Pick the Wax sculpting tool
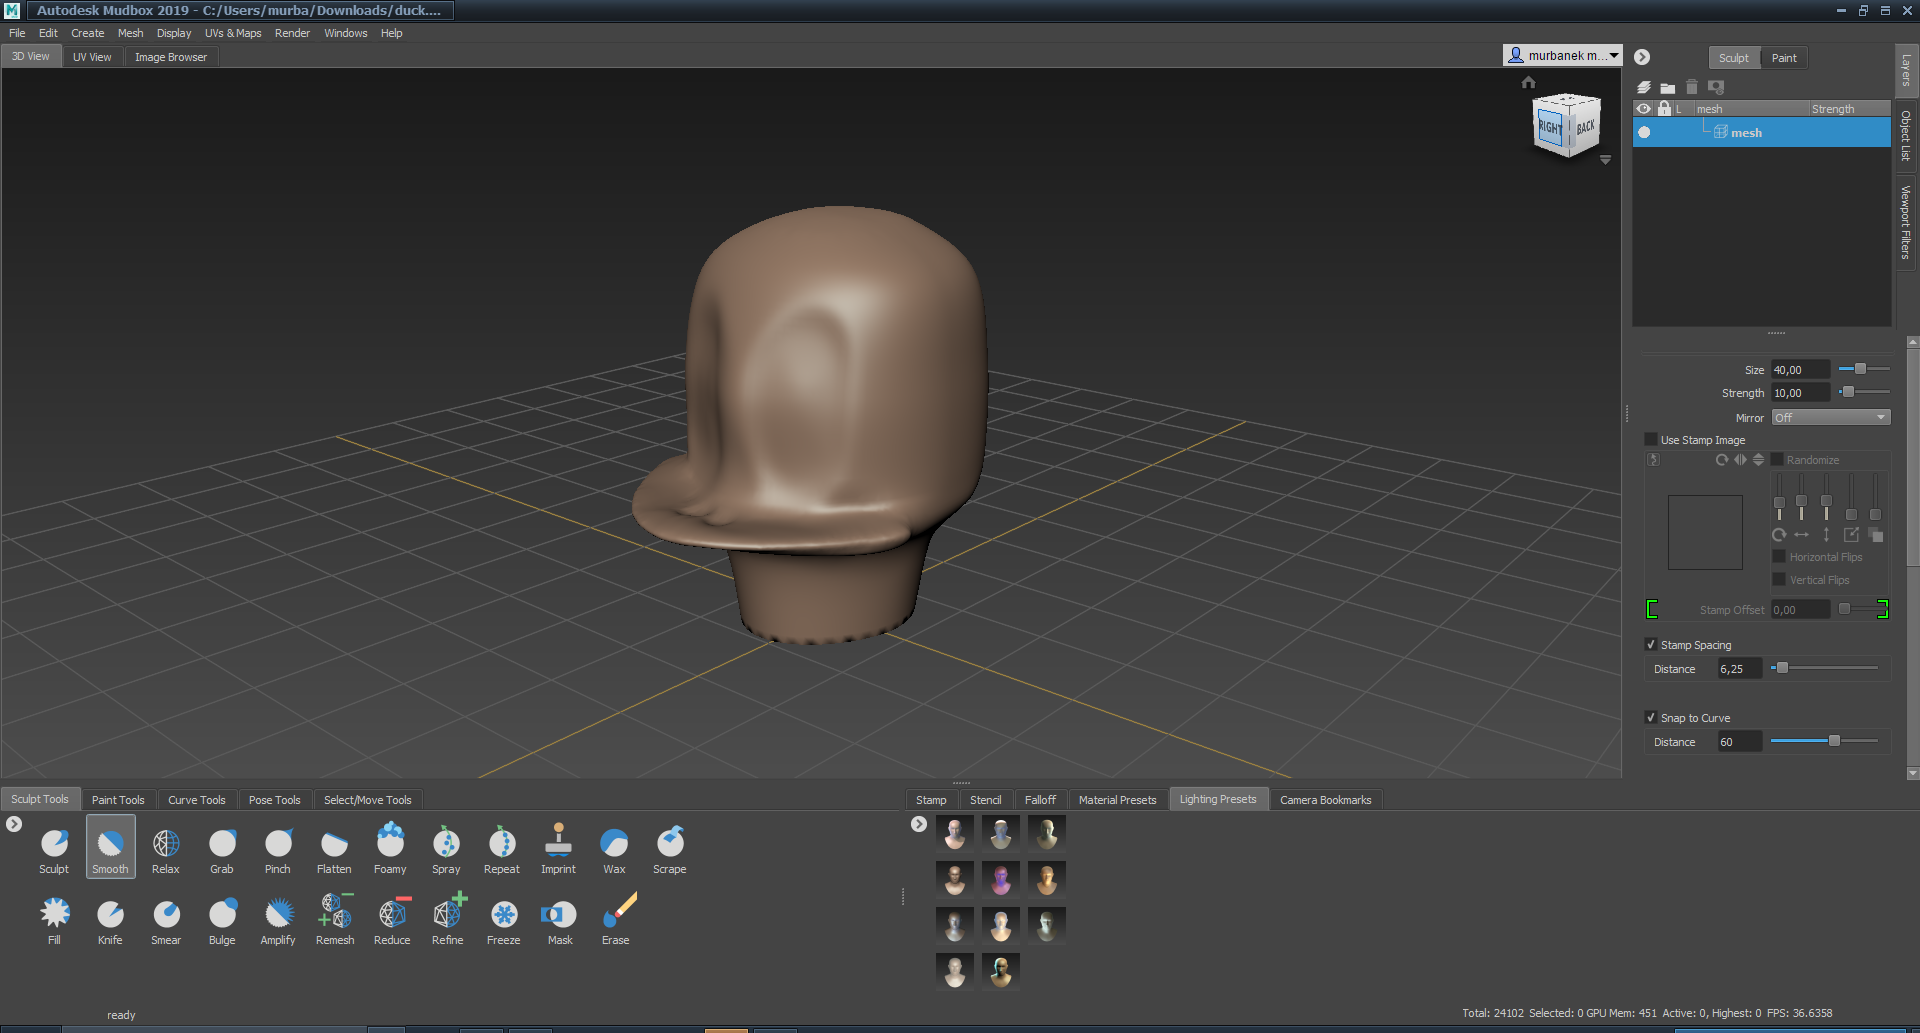Screen dimensions: 1920x1033 [x=614, y=846]
